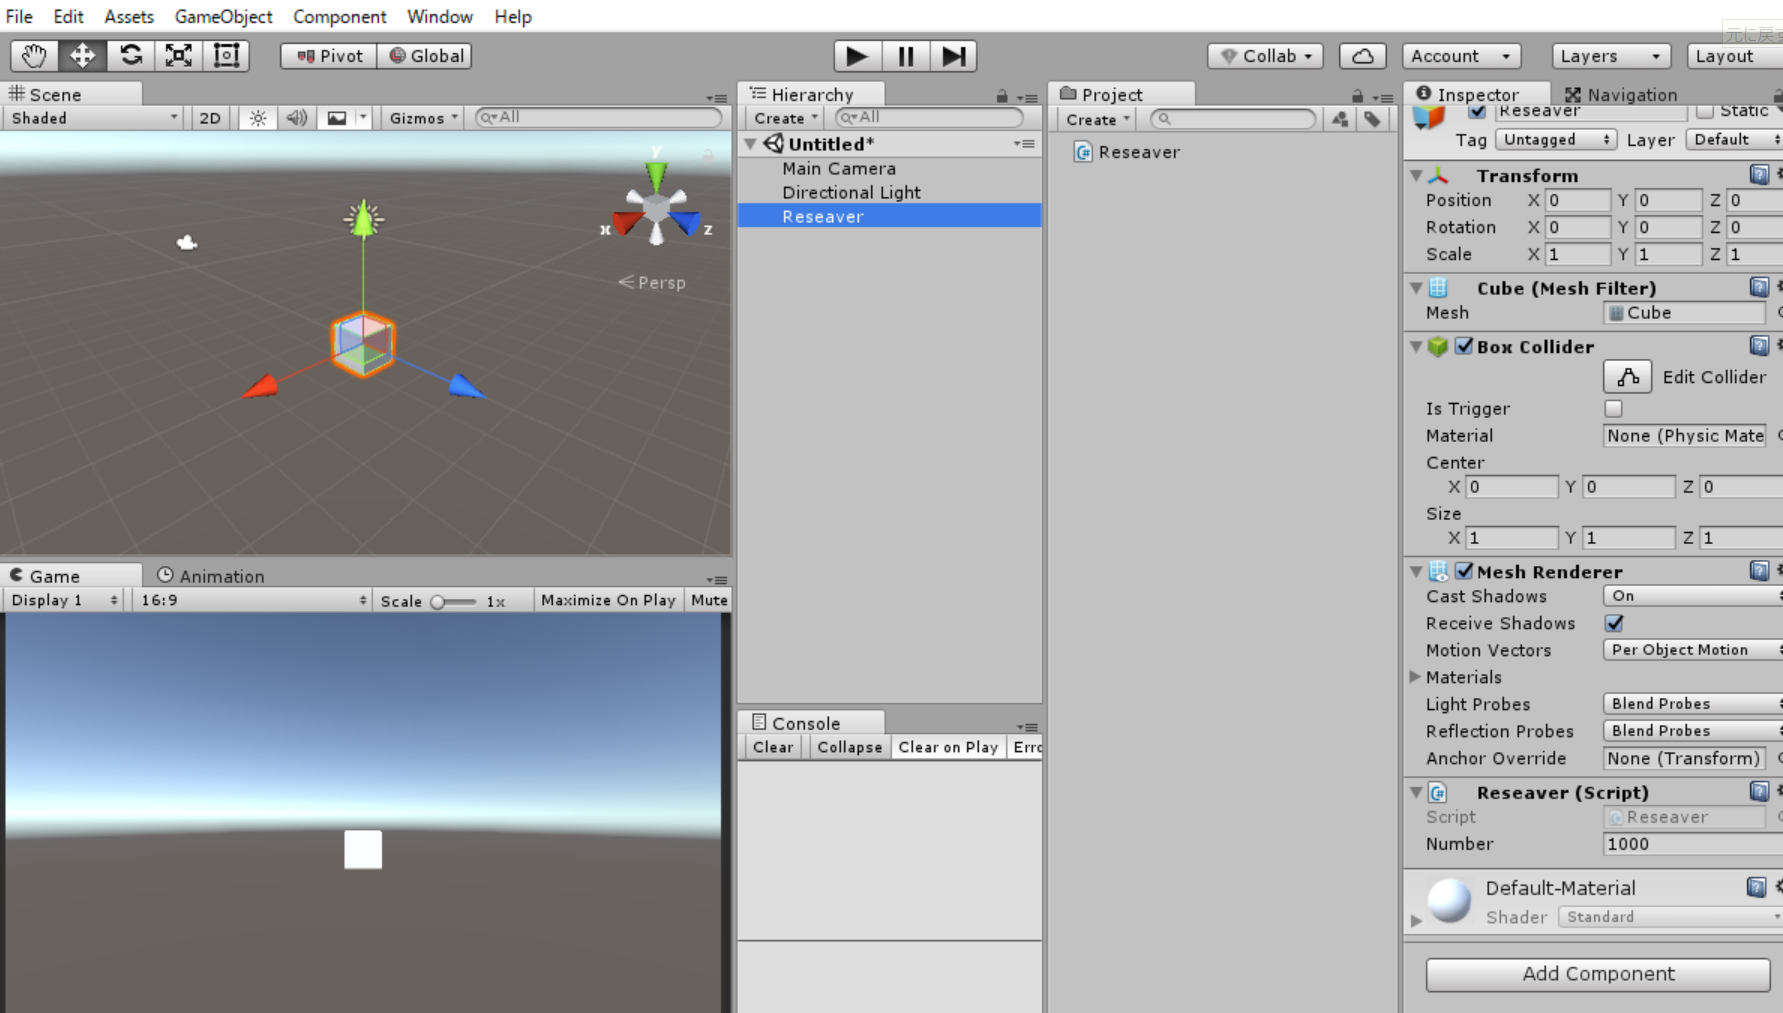Viewport: 1783px width, 1013px height.
Task: Open the Collab dropdown
Action: tap(1265, 56)
